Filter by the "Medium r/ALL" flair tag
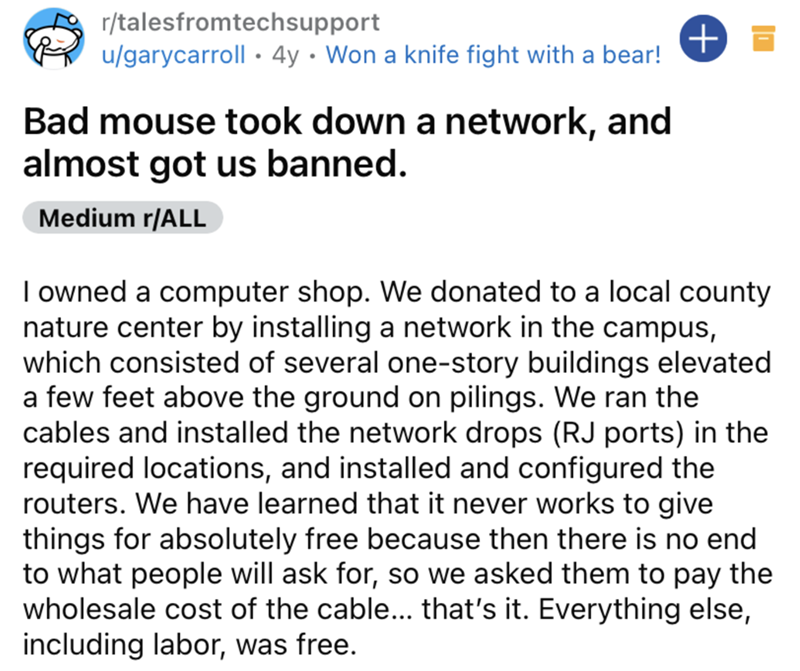800x671 pixels. [x=123, y=219]
